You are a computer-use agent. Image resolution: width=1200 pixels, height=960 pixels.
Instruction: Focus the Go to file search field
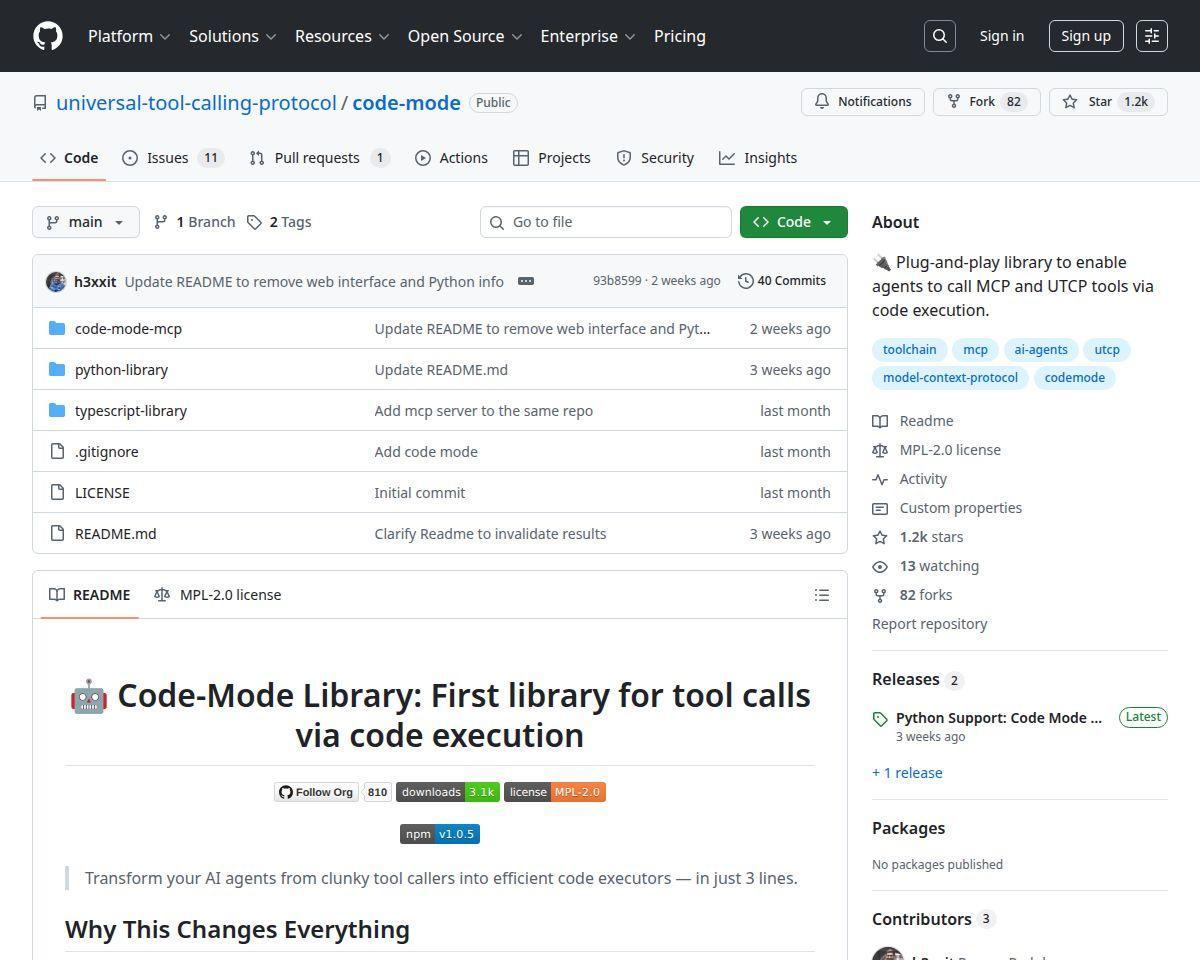coord(606,222)
